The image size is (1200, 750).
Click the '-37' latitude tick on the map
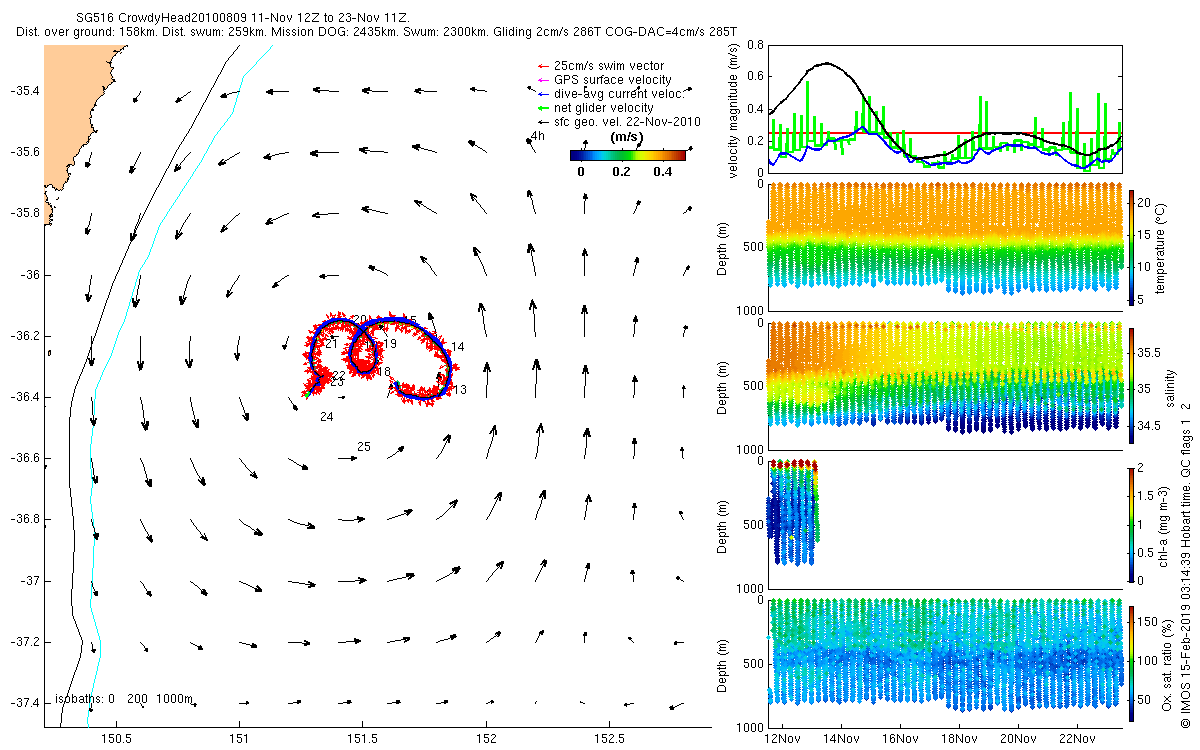click(x=29, y=581)
